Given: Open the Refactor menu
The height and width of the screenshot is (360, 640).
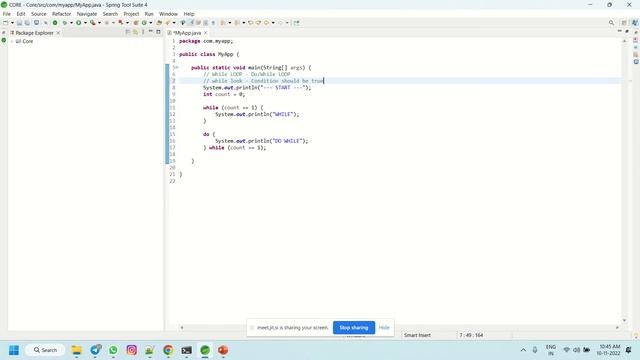Looking at the screenshot, I should pos(62,14).
